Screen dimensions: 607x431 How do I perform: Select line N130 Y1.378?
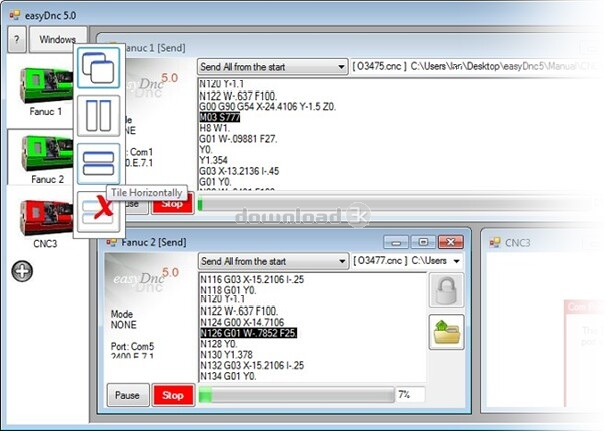tap(226, 355)
